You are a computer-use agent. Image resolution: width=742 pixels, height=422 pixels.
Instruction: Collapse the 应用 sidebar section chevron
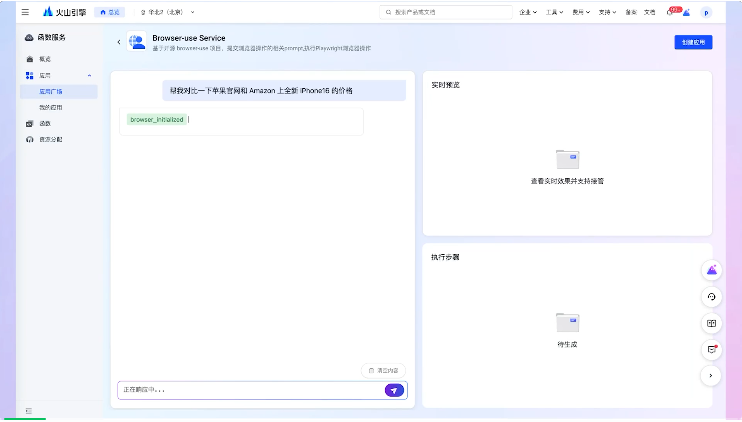89,76
